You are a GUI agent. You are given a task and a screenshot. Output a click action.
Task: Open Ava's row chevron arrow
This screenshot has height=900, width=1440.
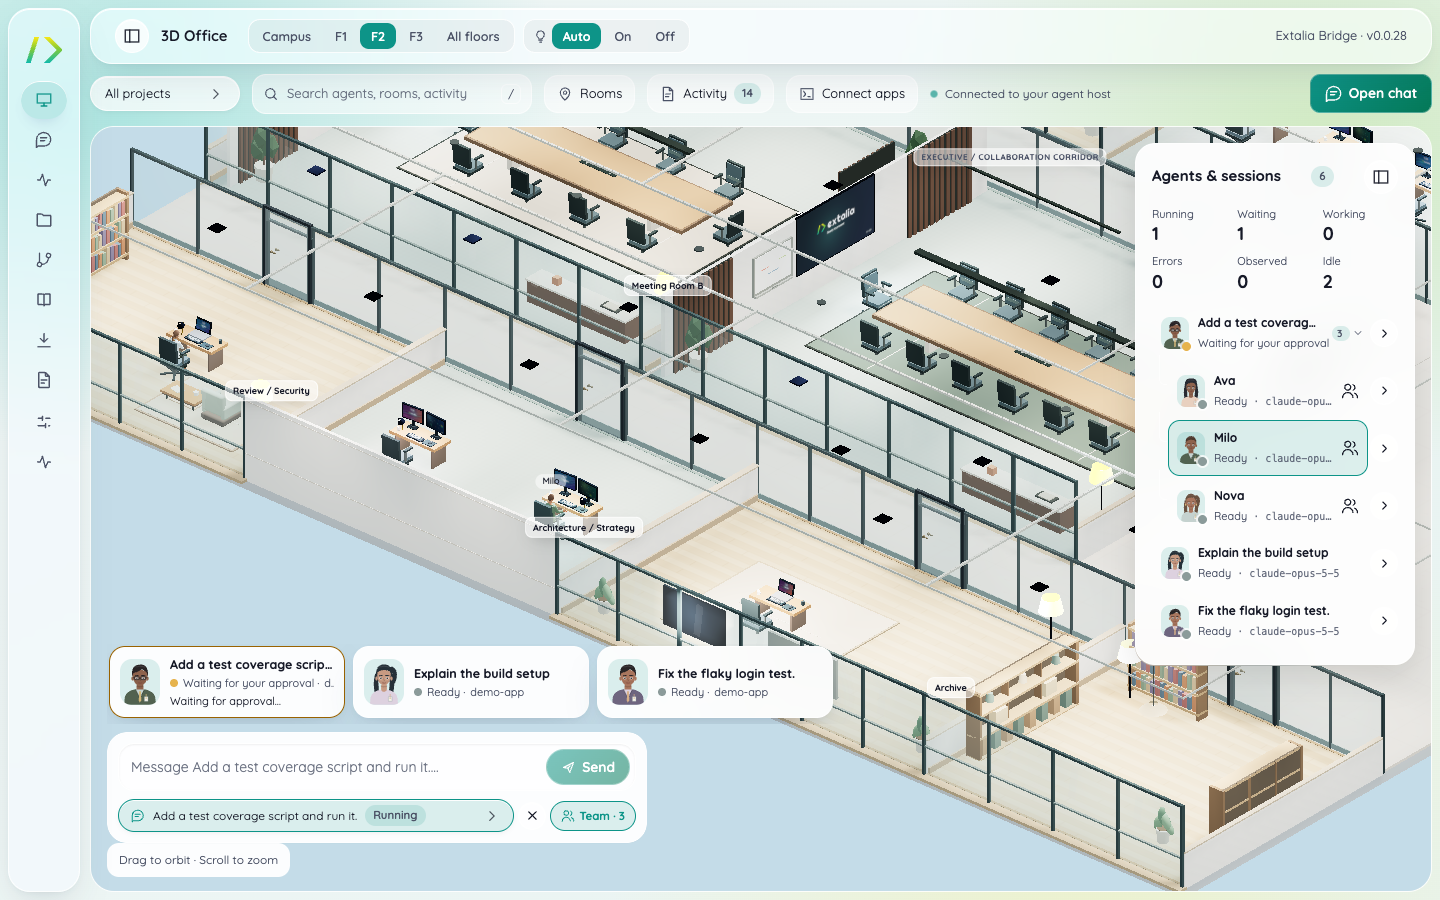pos(1384,391)
